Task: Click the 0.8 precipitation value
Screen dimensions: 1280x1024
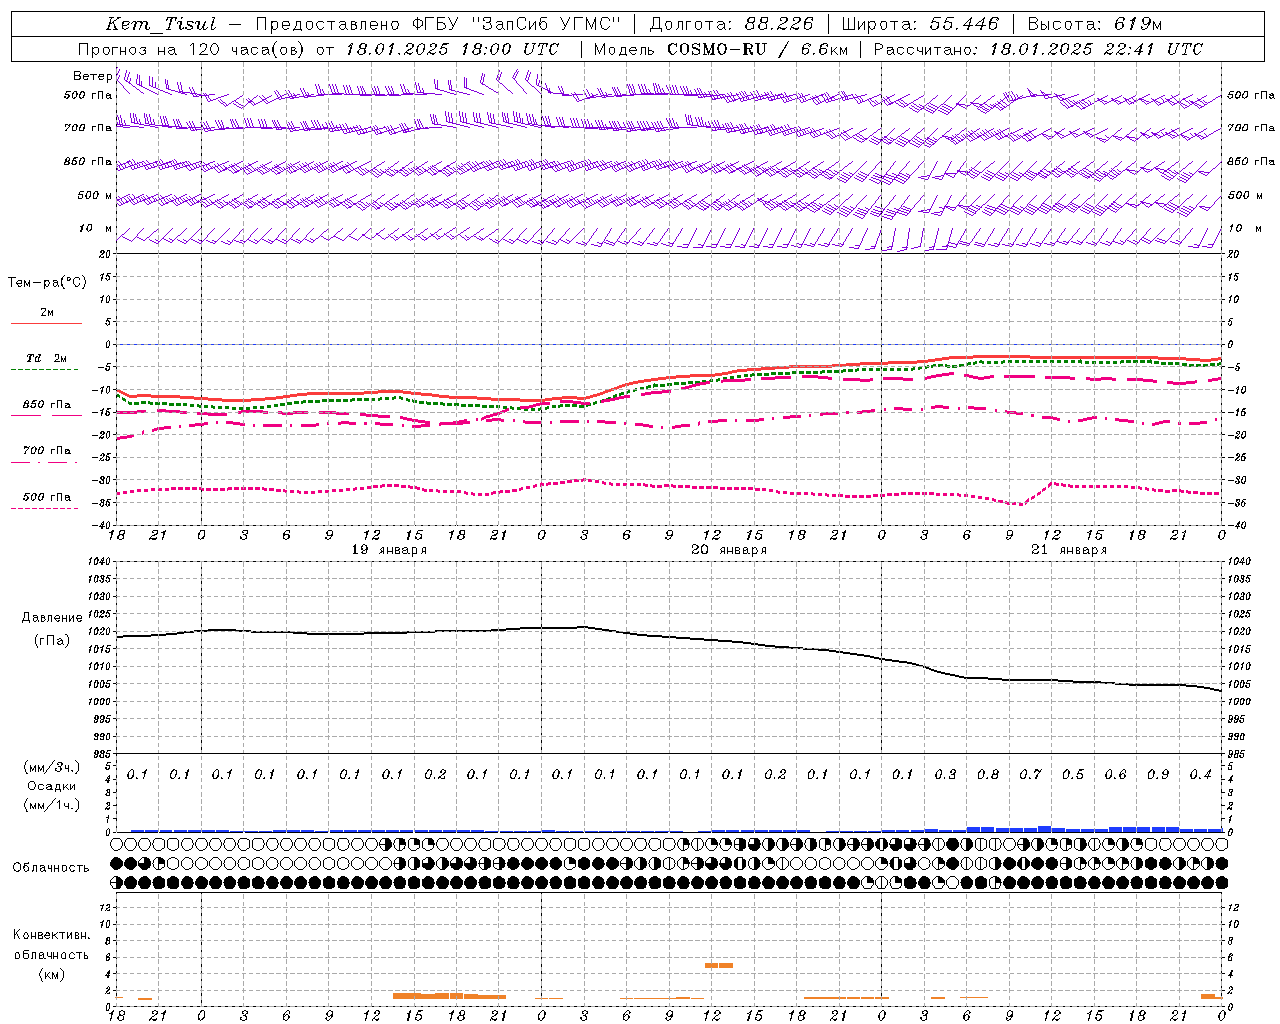Action: coord(988,774)
